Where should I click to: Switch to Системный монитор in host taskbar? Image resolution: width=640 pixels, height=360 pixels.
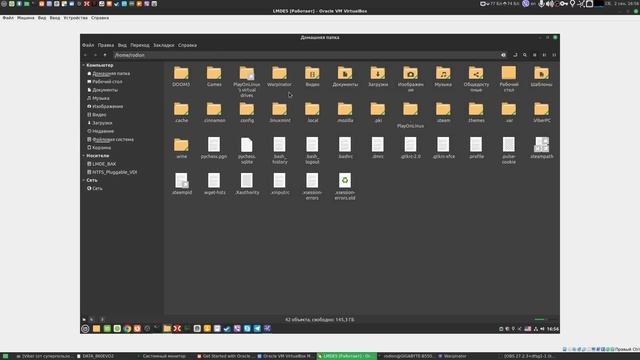161,356
